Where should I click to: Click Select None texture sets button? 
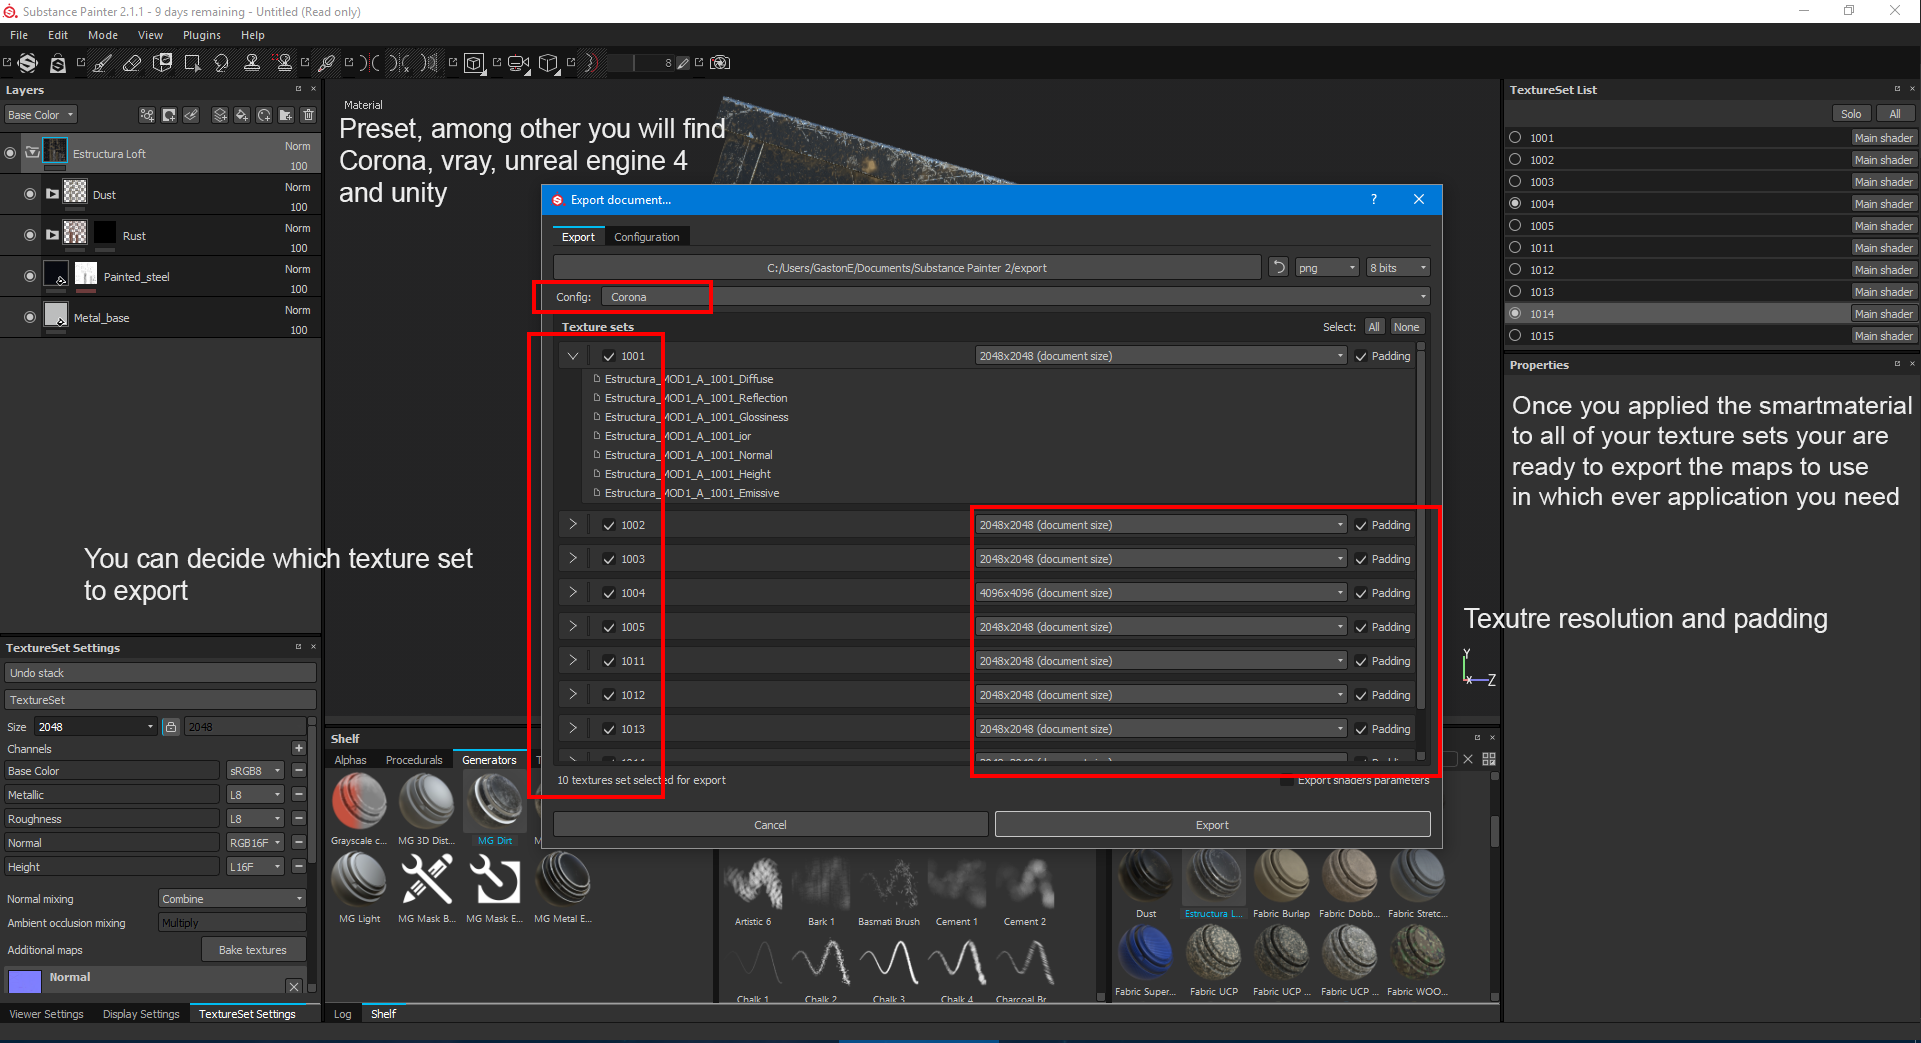pyautogui.click(x=1406, y=327)
